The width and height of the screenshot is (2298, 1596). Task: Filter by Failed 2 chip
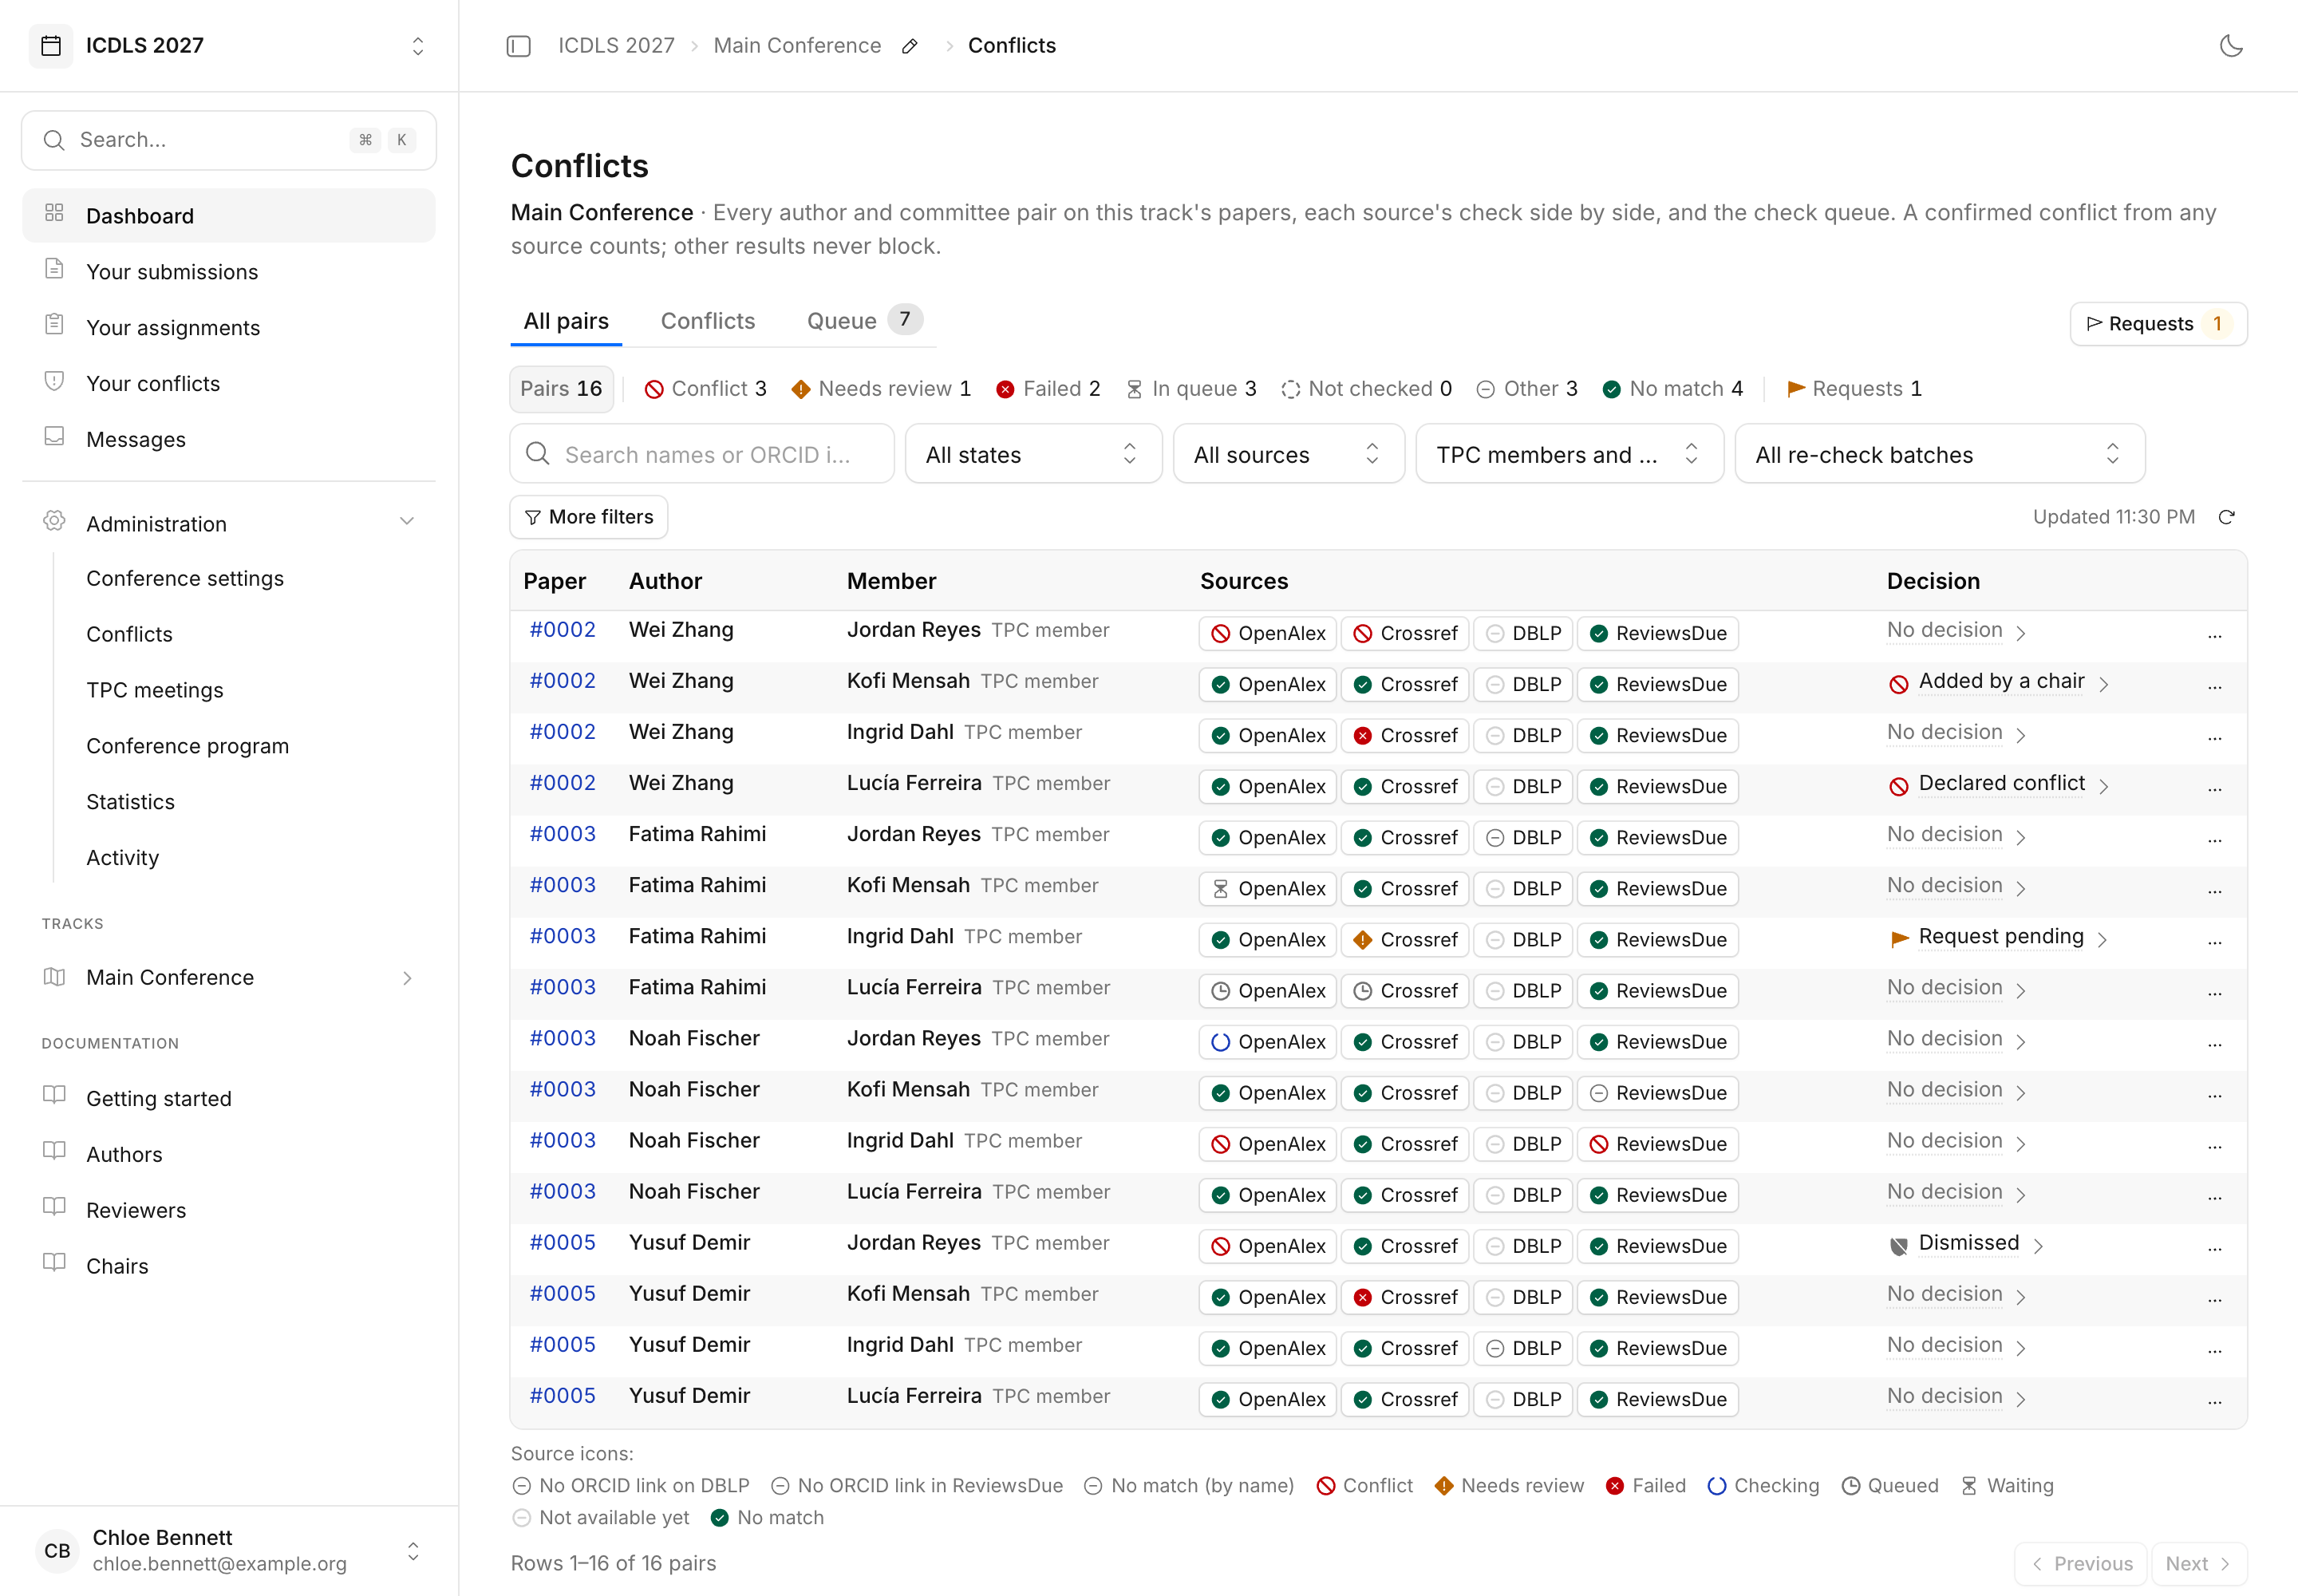(x=1048, y=389)
